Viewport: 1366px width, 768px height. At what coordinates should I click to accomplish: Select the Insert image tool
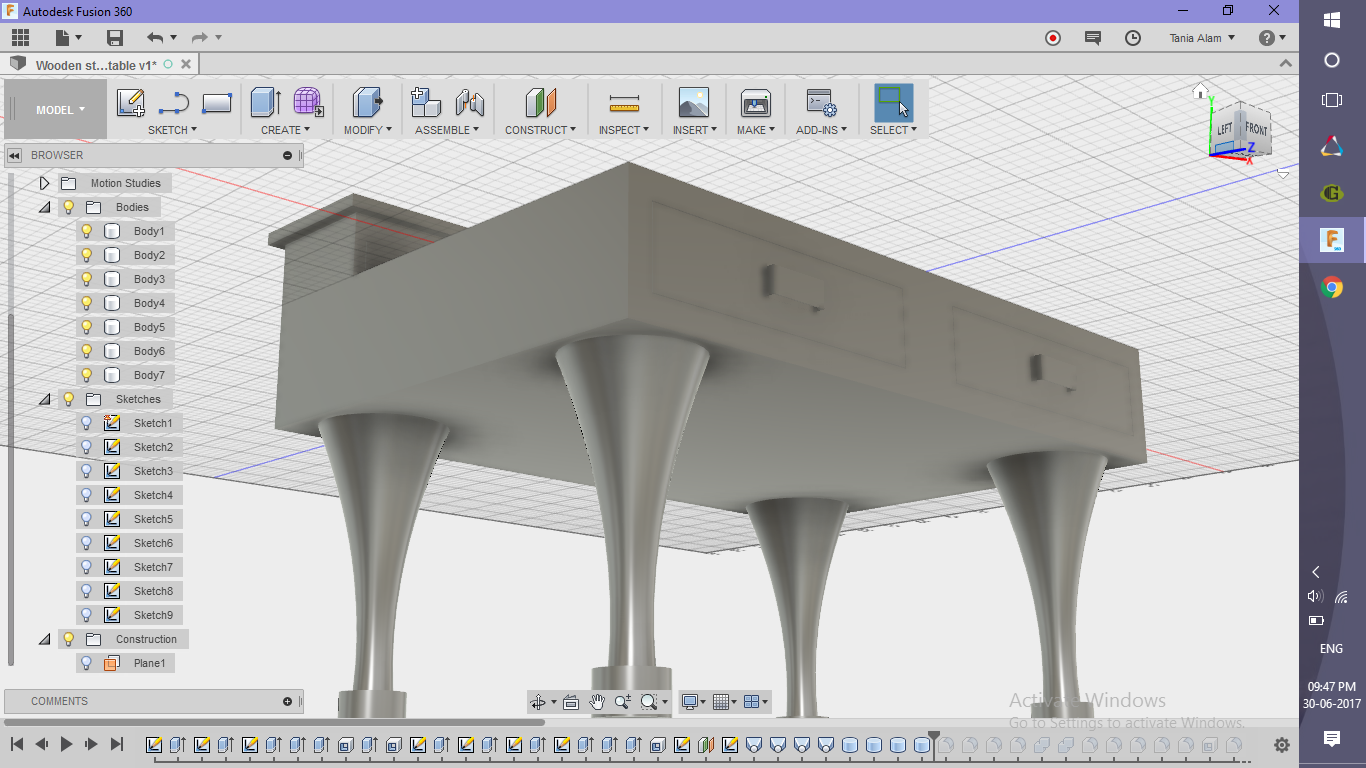693,102
